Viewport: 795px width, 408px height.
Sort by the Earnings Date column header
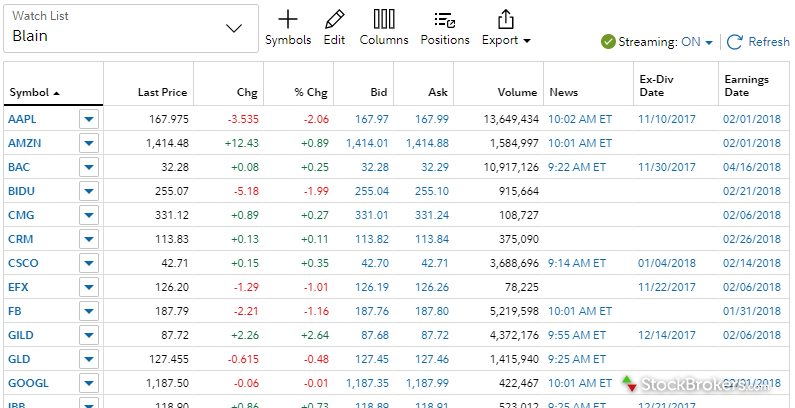746,86
